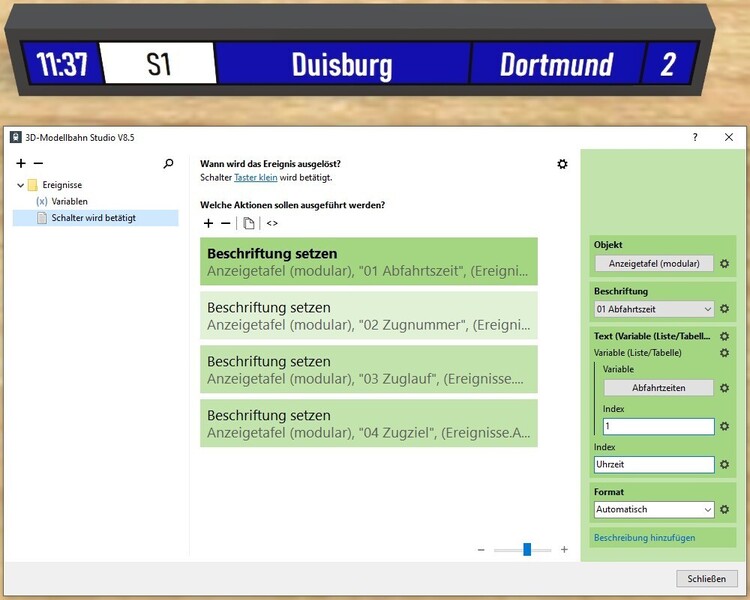750x600 pixels.
Task: Click the track number 2 on the display board
Action: click(x=669, y=64)
